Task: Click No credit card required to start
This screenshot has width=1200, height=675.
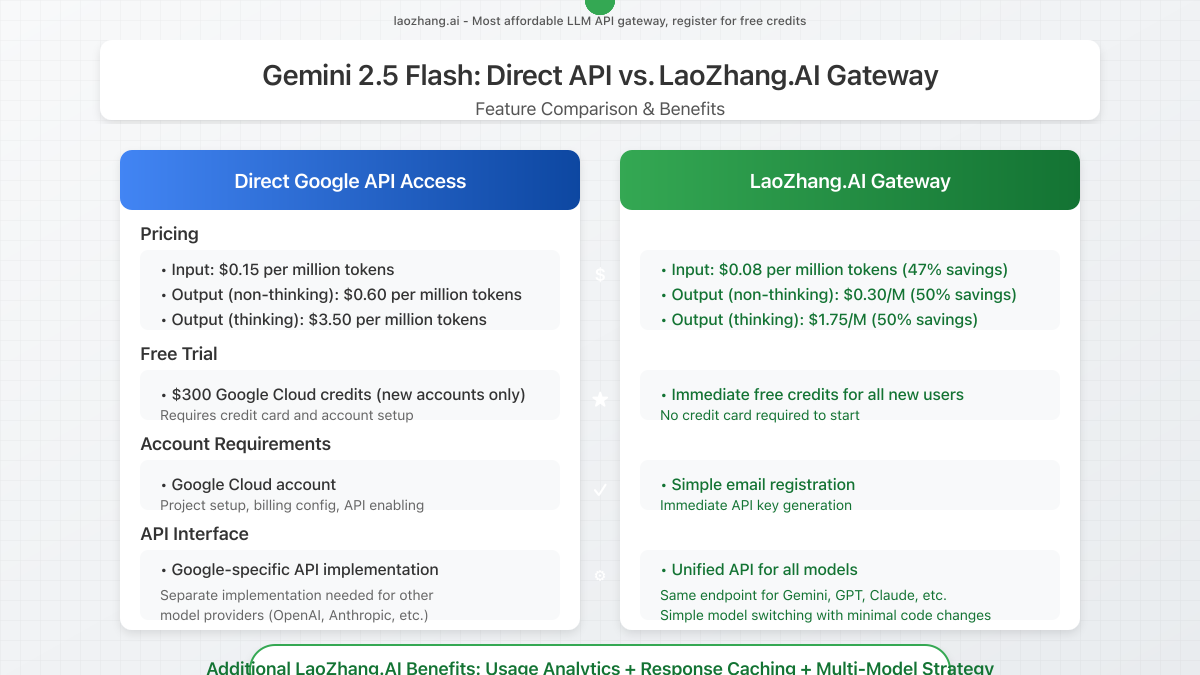Action: (760, 415)
